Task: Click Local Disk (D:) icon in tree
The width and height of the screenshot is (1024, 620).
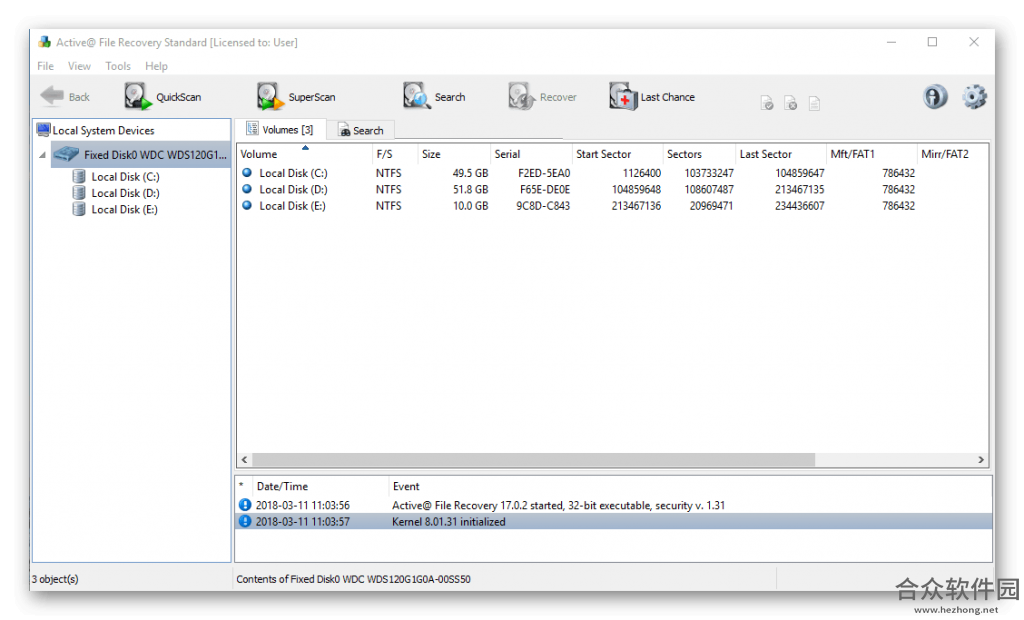Action: point(79,193)
